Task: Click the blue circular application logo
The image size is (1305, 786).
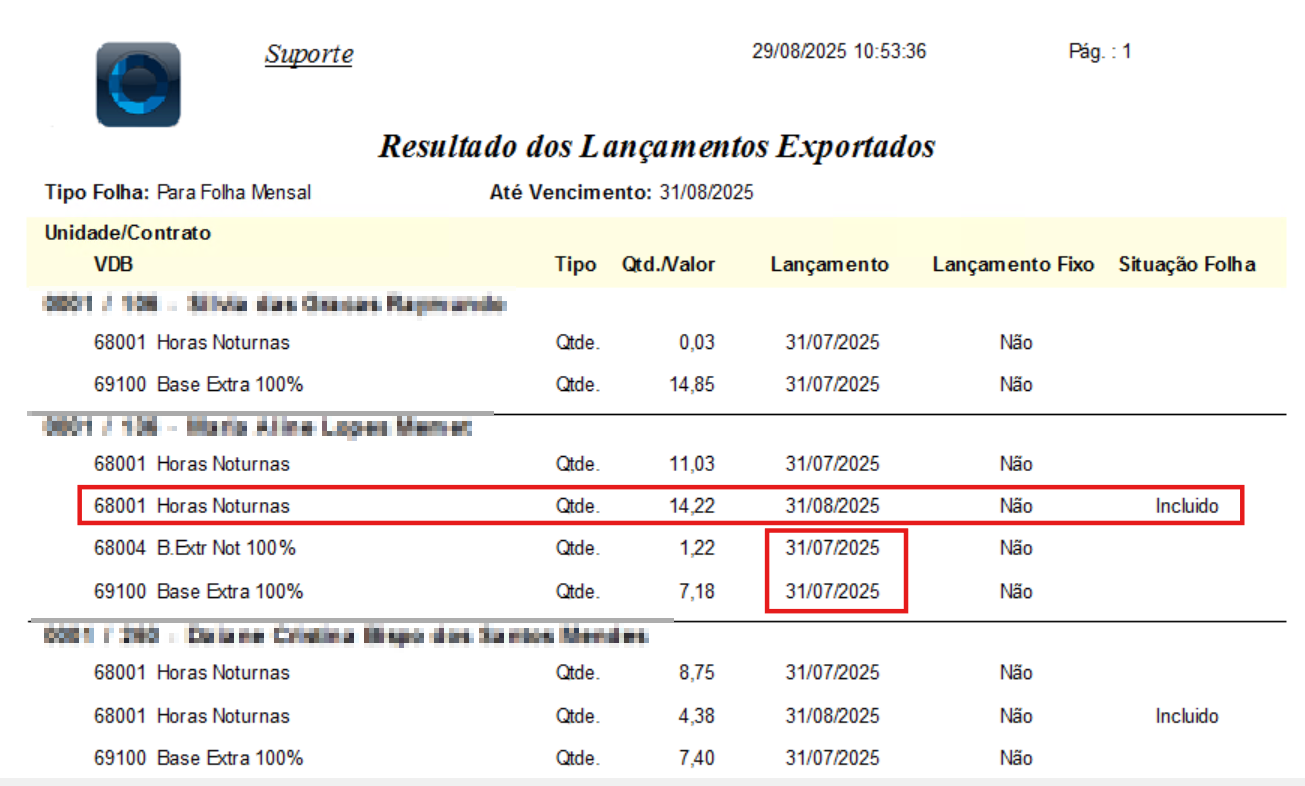Action: (138, 84)
